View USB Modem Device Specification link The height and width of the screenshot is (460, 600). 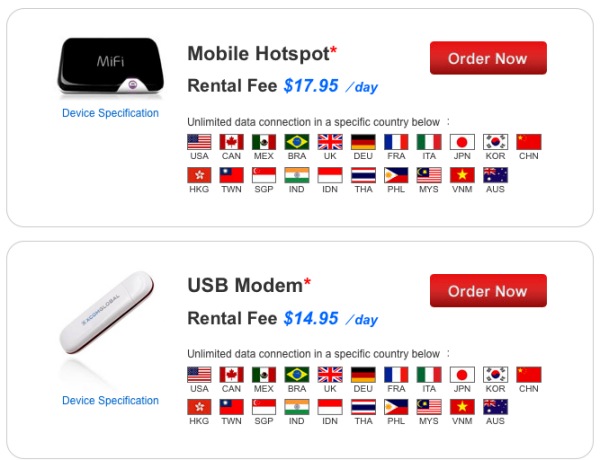pos(110,400)
